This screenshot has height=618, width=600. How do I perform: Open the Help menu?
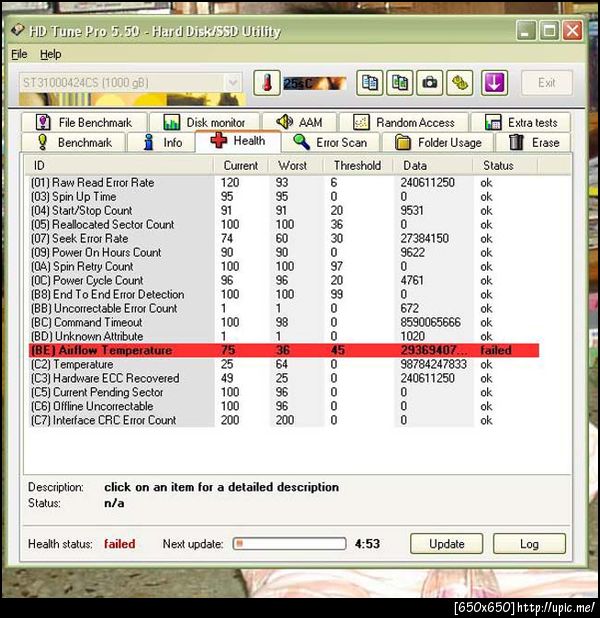[50, 54]
